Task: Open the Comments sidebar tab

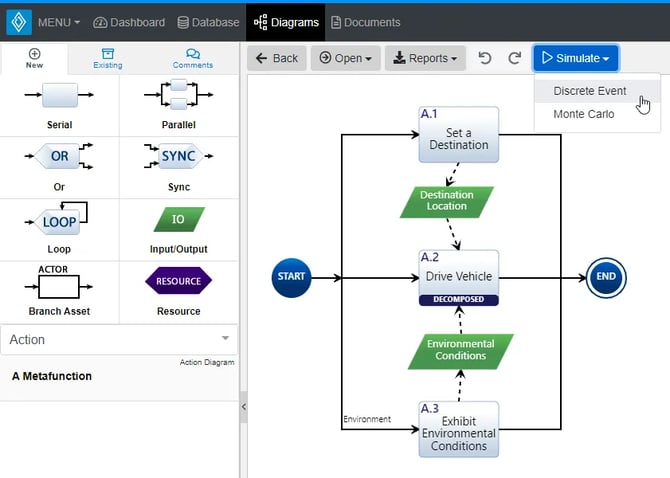Action: pos(193,59)
